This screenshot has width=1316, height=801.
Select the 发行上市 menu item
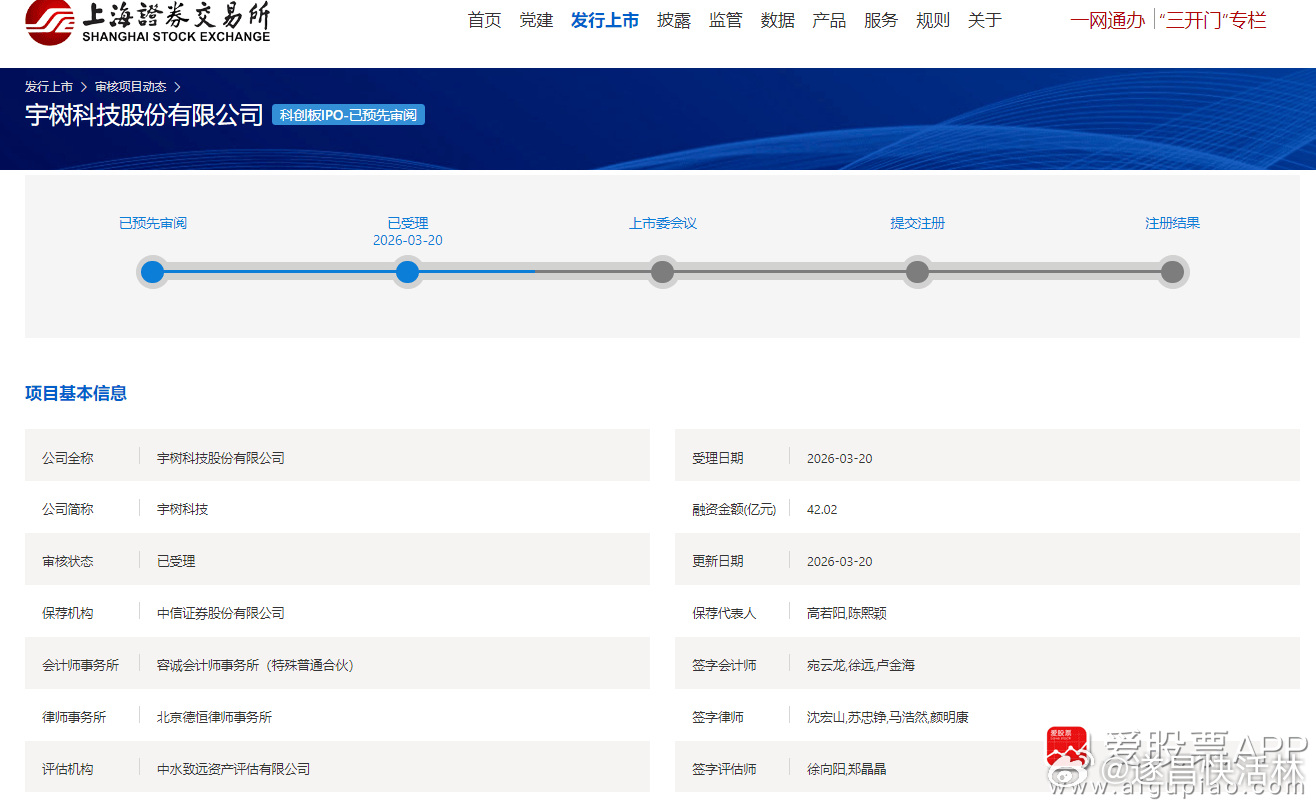tap(605, 20)
